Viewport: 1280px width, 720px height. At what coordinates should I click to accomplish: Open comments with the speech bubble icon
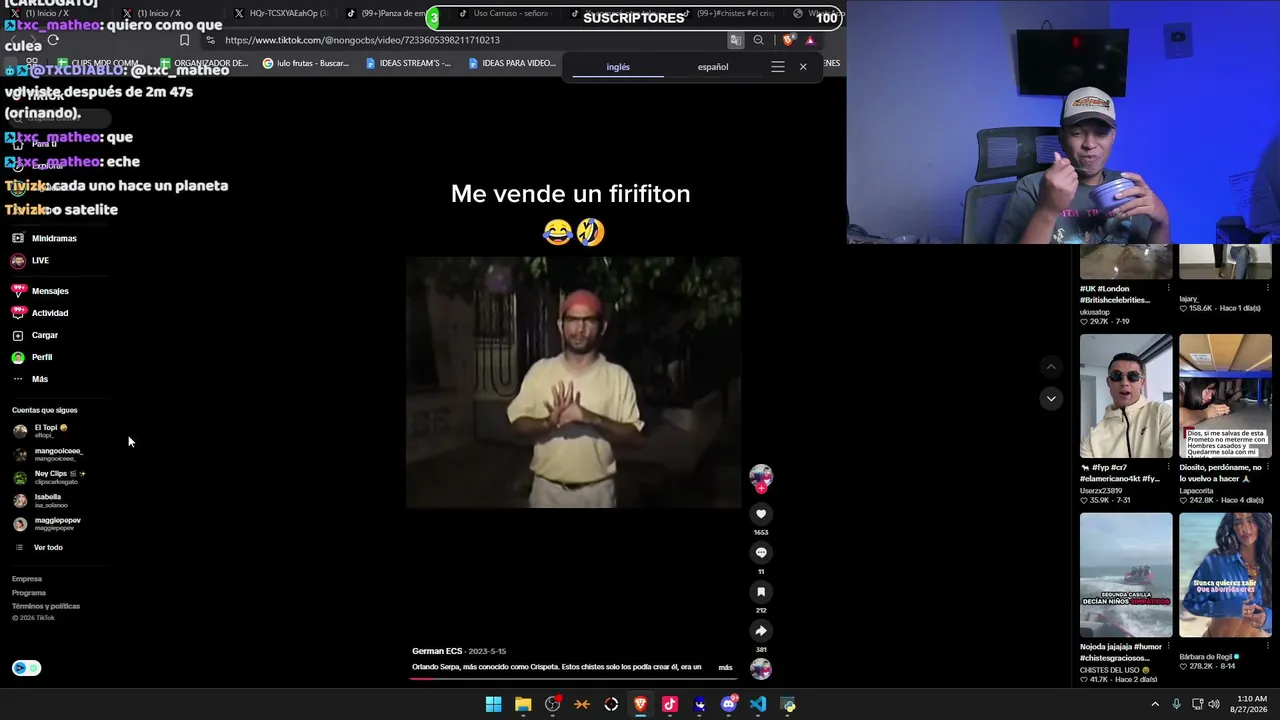click(761, 553)
